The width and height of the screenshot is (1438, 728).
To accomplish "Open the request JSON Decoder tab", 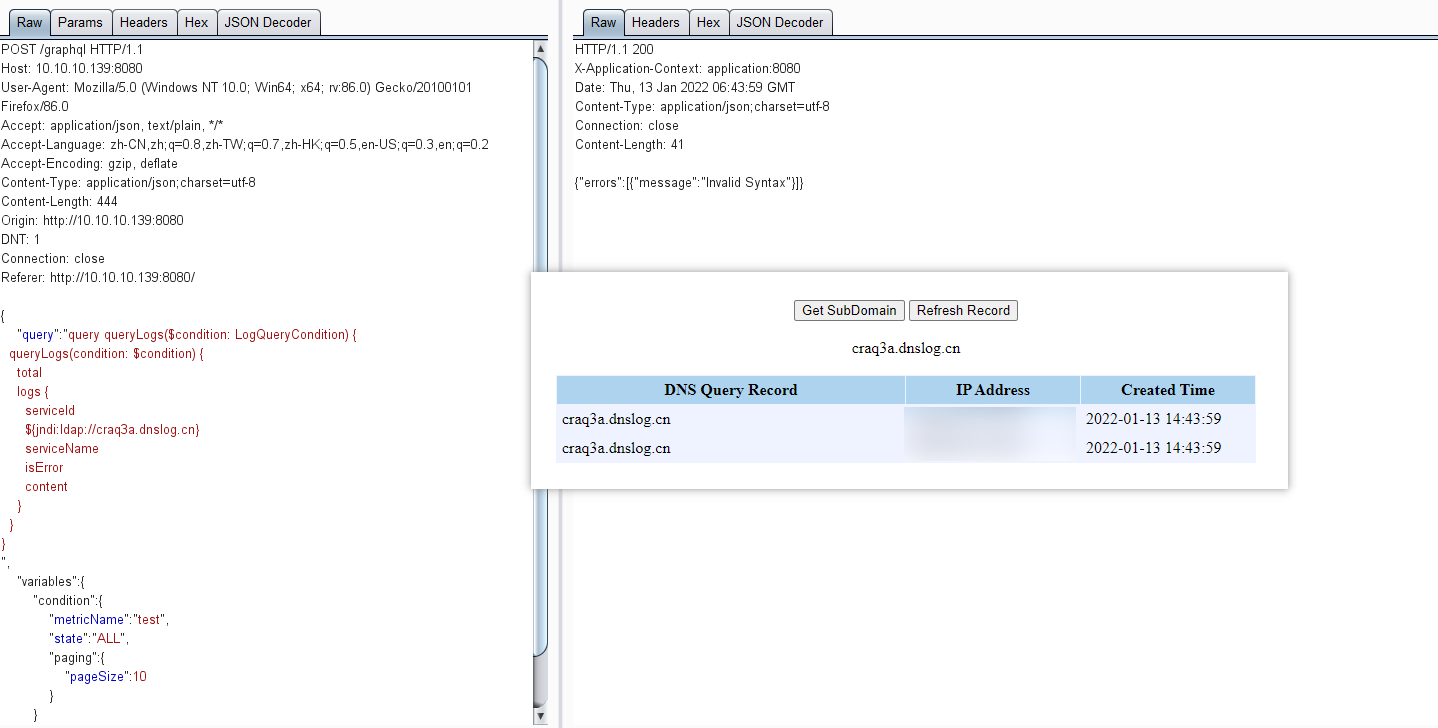I will (268, 22).
